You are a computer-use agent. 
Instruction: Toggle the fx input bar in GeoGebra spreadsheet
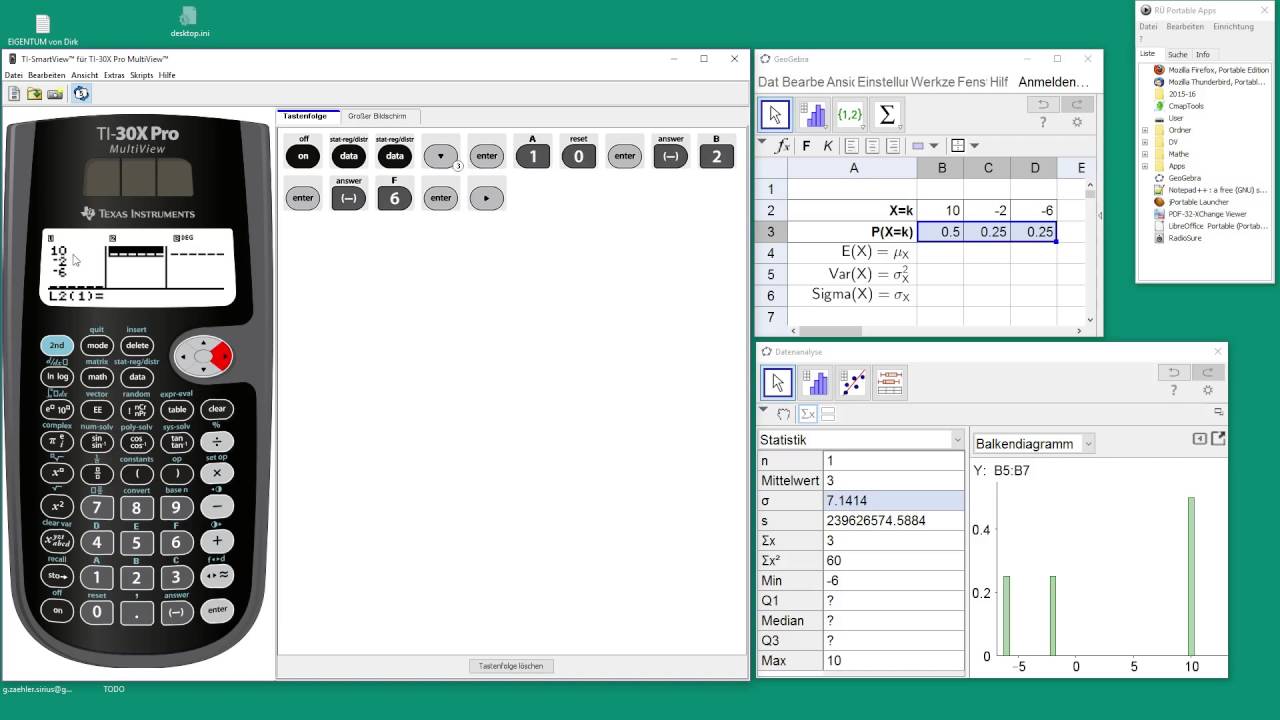783,146
